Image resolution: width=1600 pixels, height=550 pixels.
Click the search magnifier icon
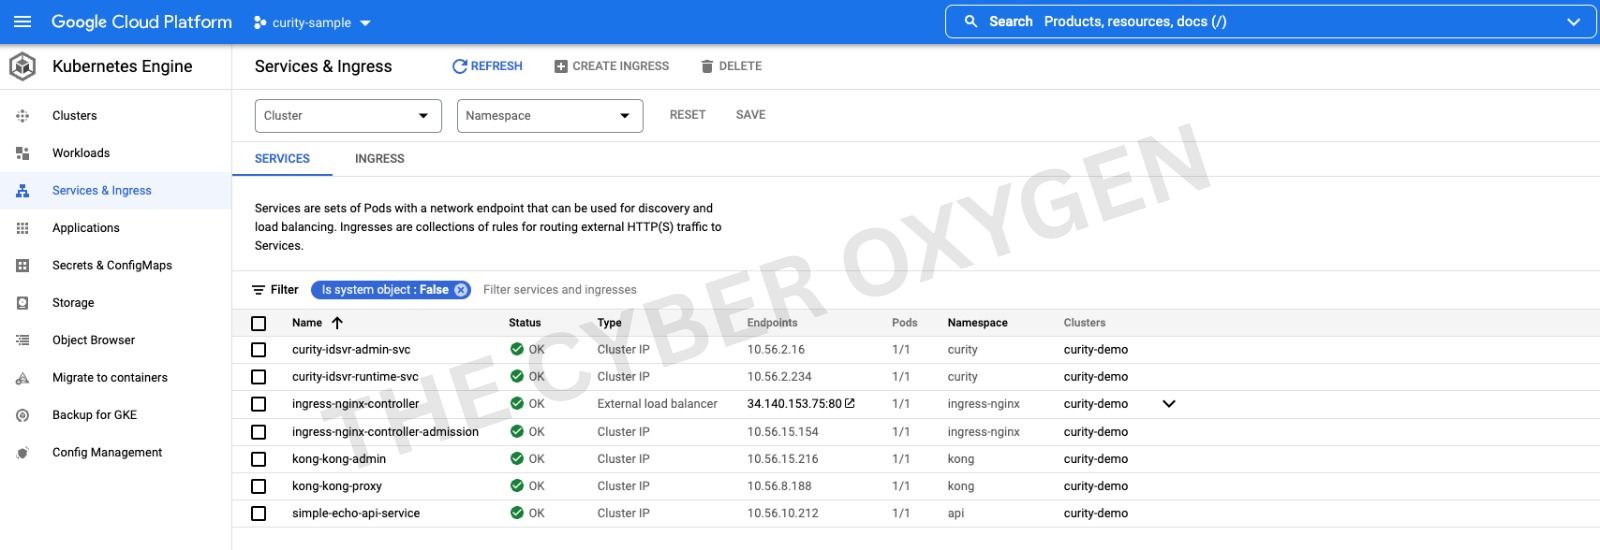(x=970, y=21)
